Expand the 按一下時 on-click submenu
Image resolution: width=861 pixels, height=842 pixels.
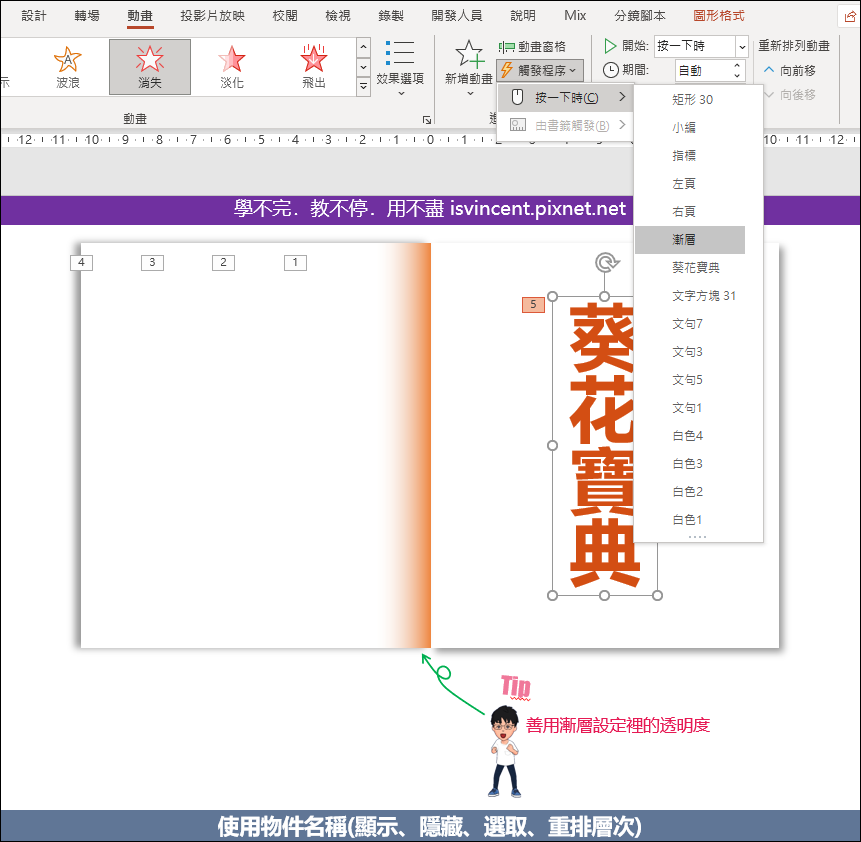tap(566, 98)
